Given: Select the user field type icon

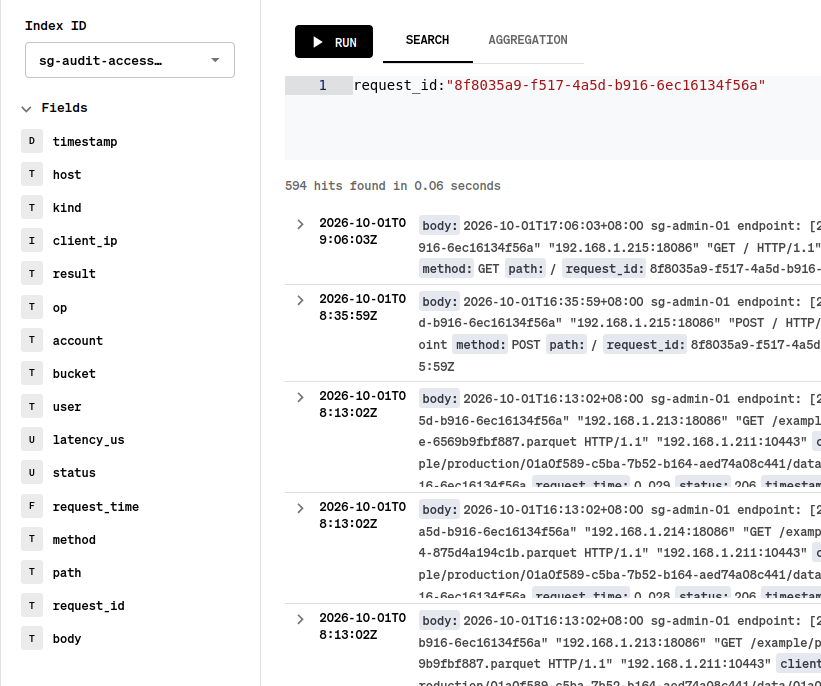Looking at the screenshot, I should [32, 406].
